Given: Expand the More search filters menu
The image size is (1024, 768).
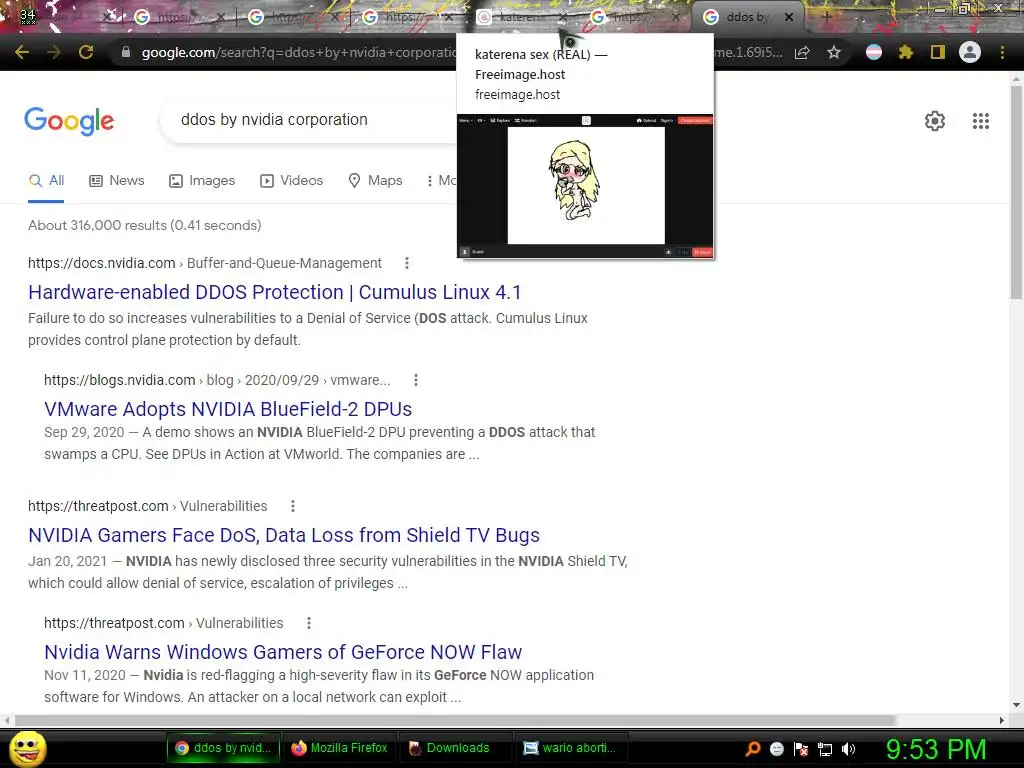Looking at the screenshot, I should click(441, 181).
